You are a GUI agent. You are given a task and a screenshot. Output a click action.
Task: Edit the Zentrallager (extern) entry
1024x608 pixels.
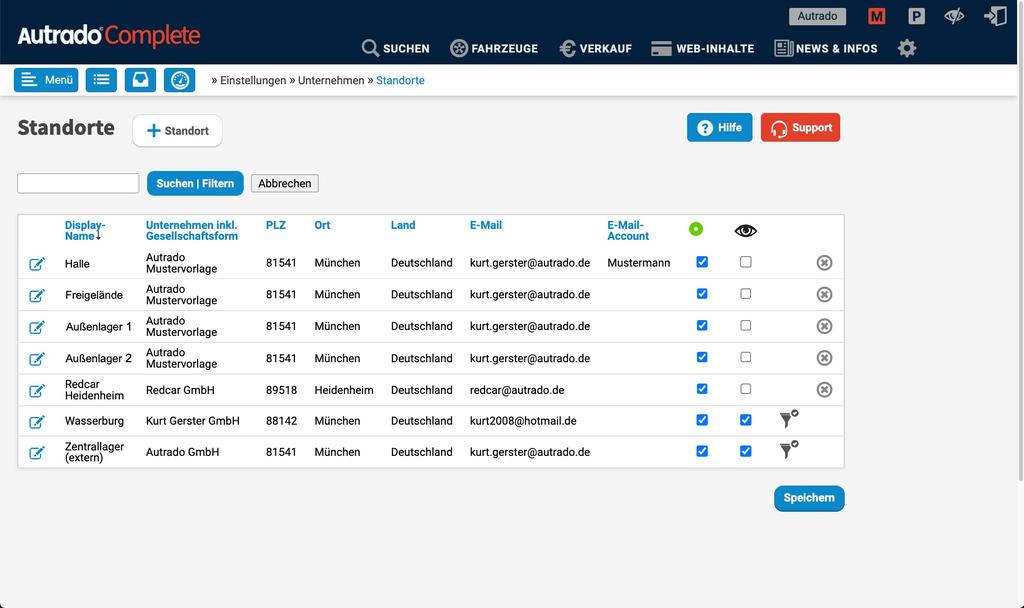click(37, 453)
